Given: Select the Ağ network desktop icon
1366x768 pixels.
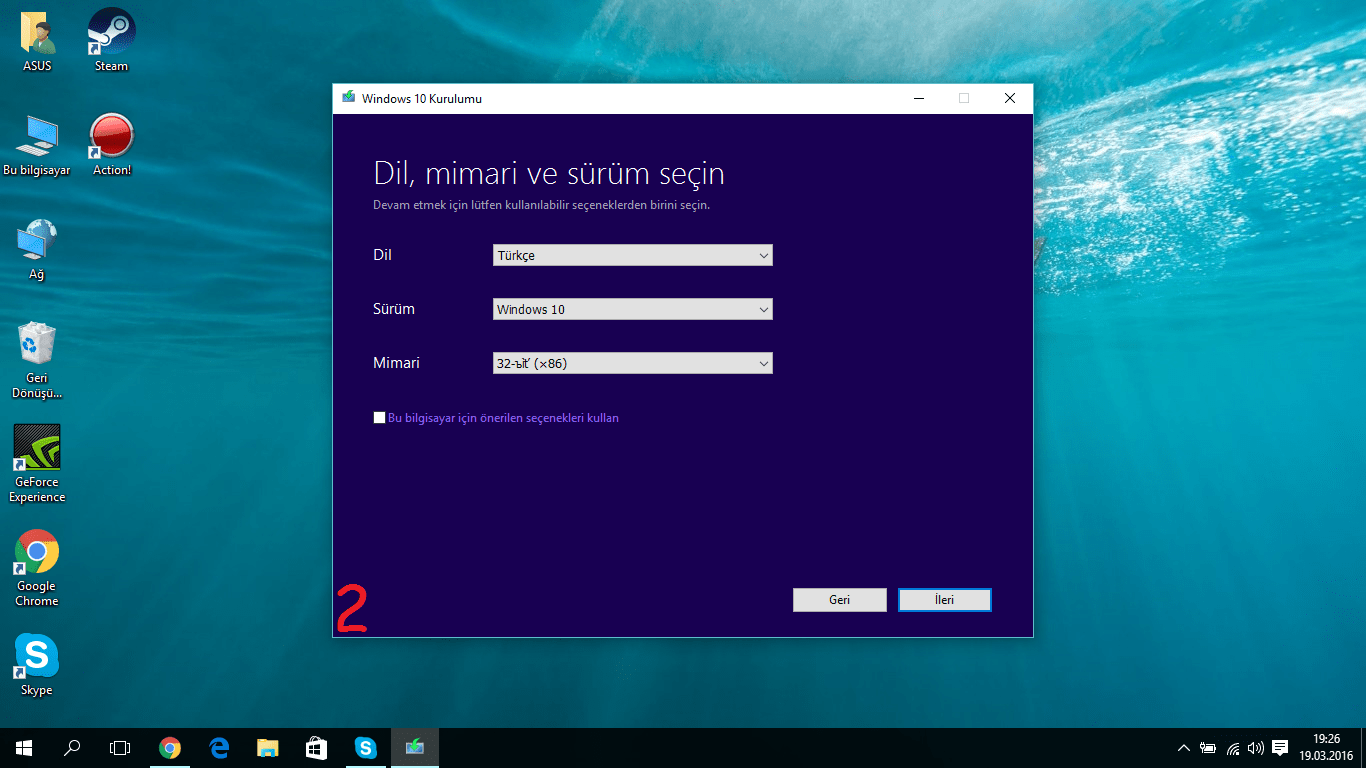Looking at the screenshot, I should [37, 250].
